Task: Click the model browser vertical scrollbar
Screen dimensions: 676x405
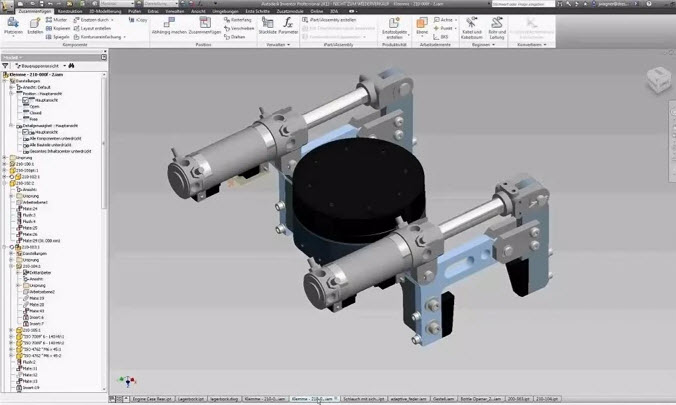Action: click(x=104, y=142)
